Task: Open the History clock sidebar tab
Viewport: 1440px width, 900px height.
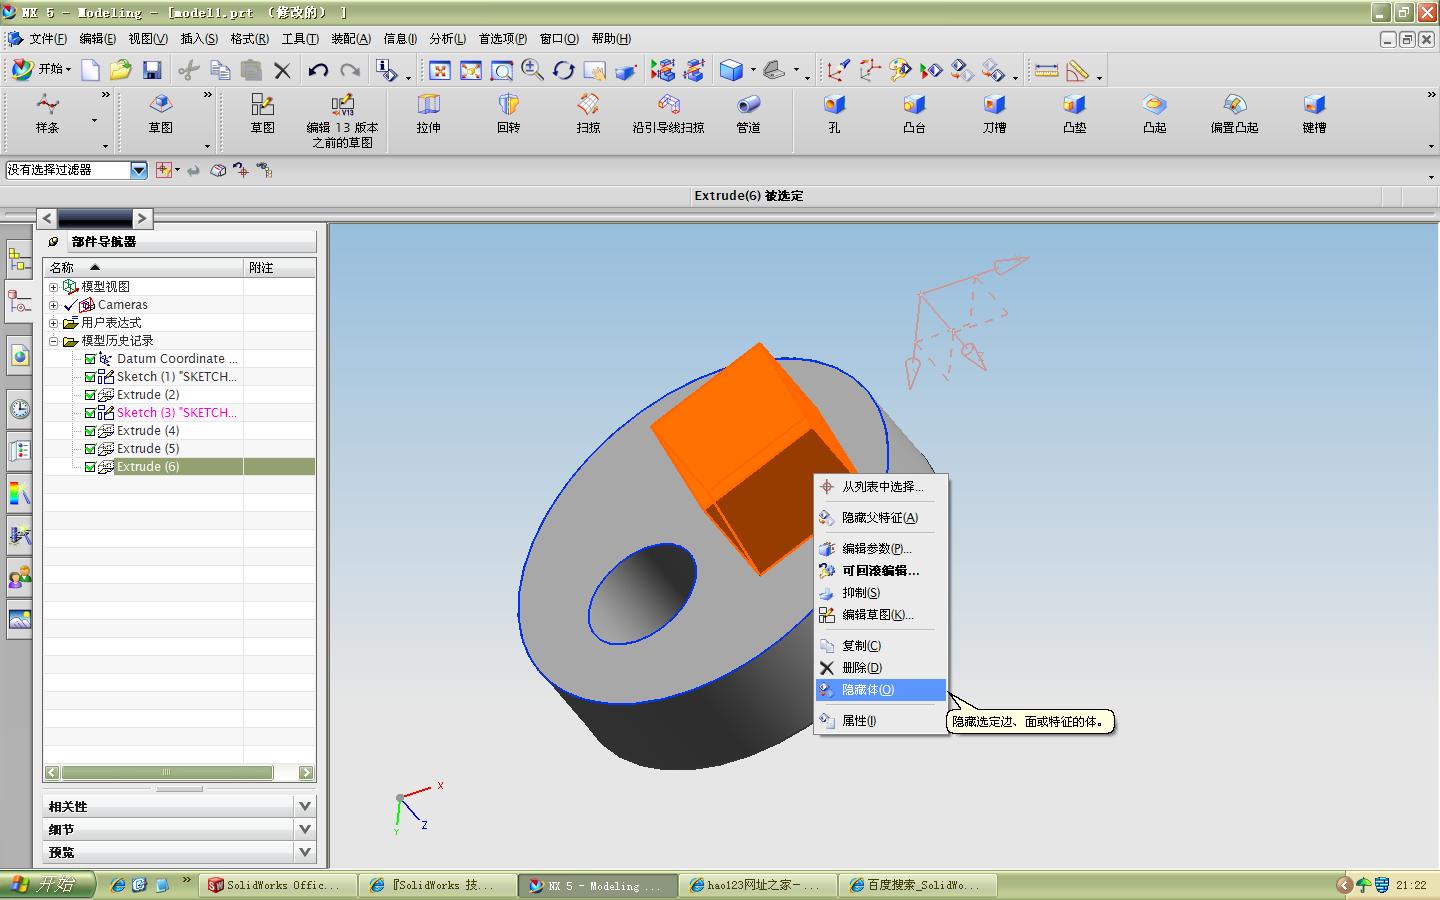Action: tap(19, 408)
